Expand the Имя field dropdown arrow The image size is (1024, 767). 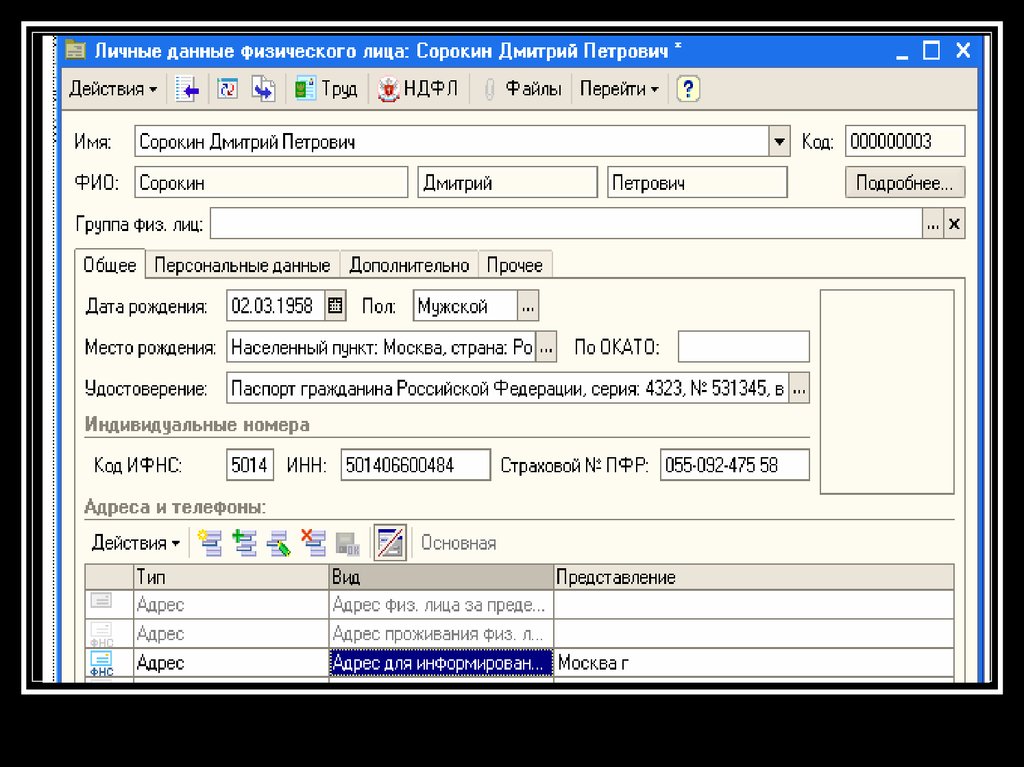click(779, 142)
